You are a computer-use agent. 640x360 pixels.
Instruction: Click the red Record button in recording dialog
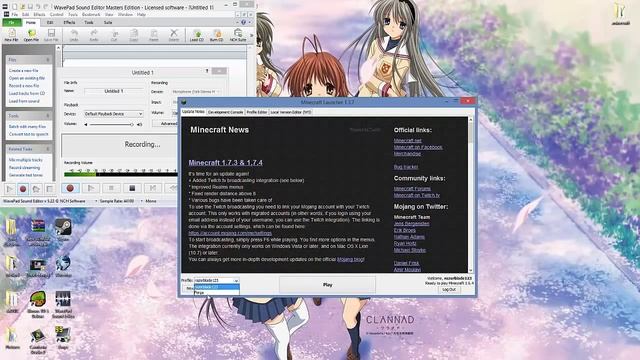pyautogui.click(x=70, y=188)
